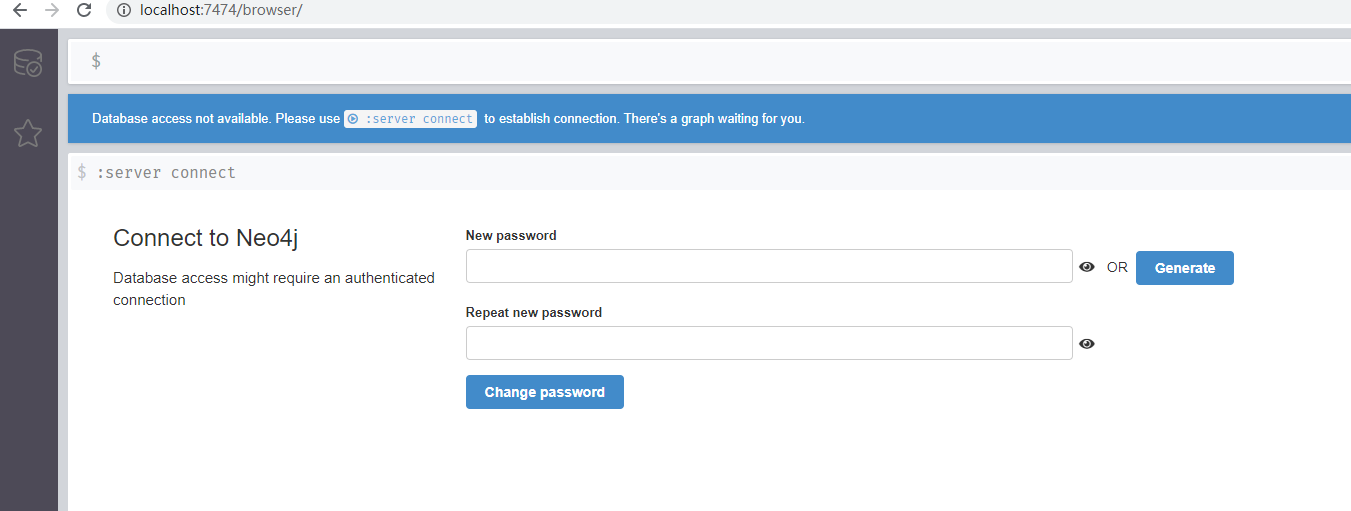The width and height of the screenshot is (1351, 511).
Task: Reload the Neo4j browser page
Action: (84, 10)
